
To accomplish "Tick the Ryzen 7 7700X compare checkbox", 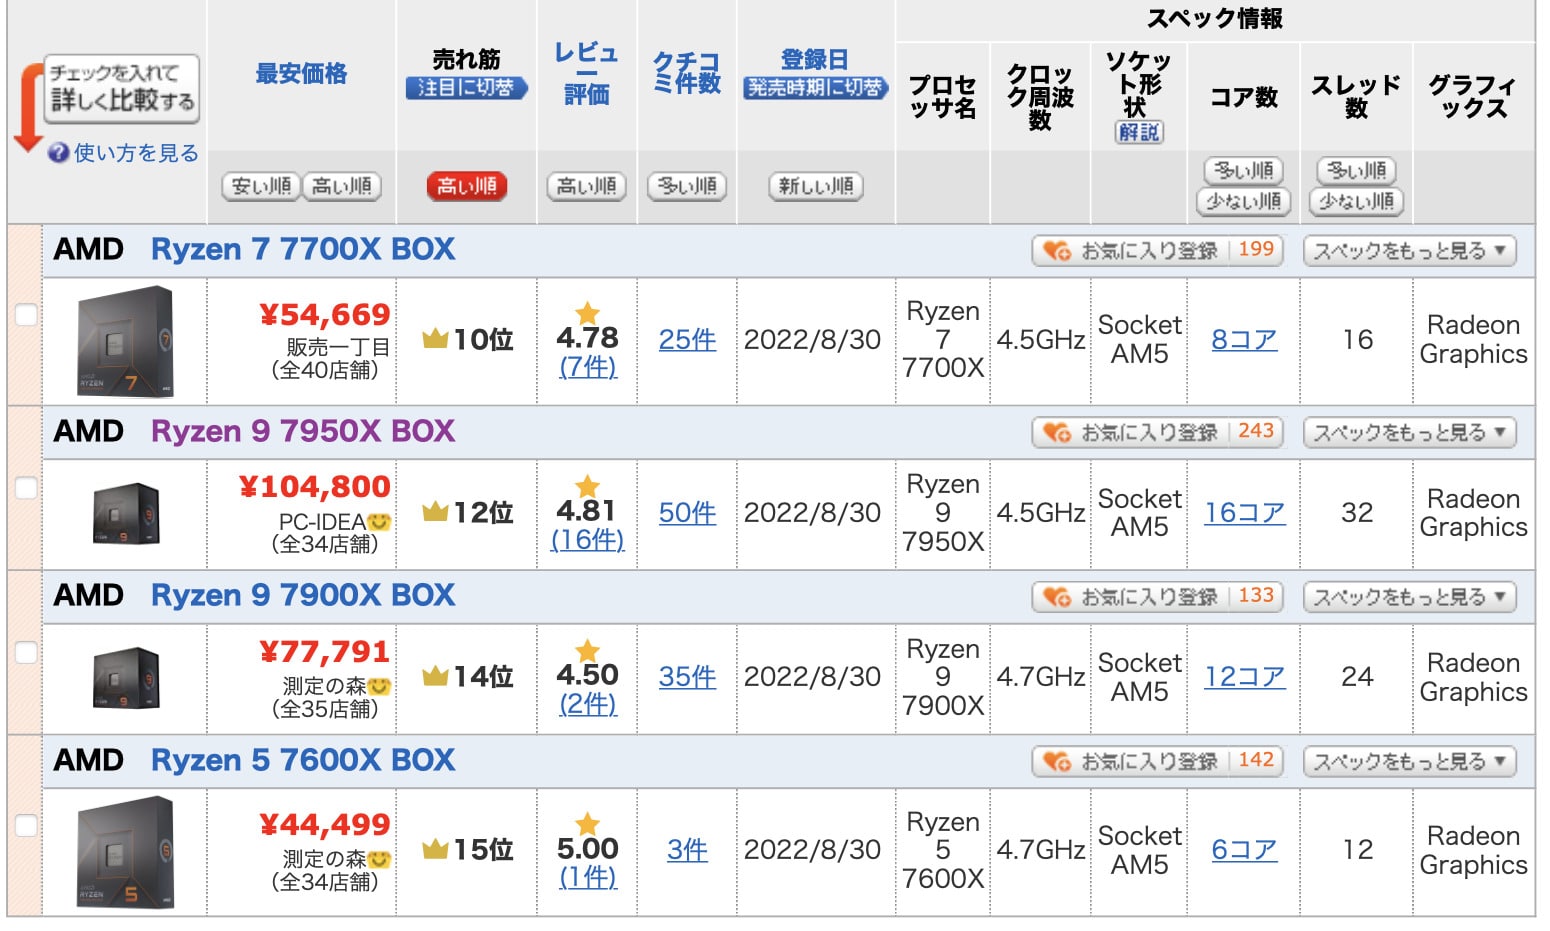I will tap(26, 315).
